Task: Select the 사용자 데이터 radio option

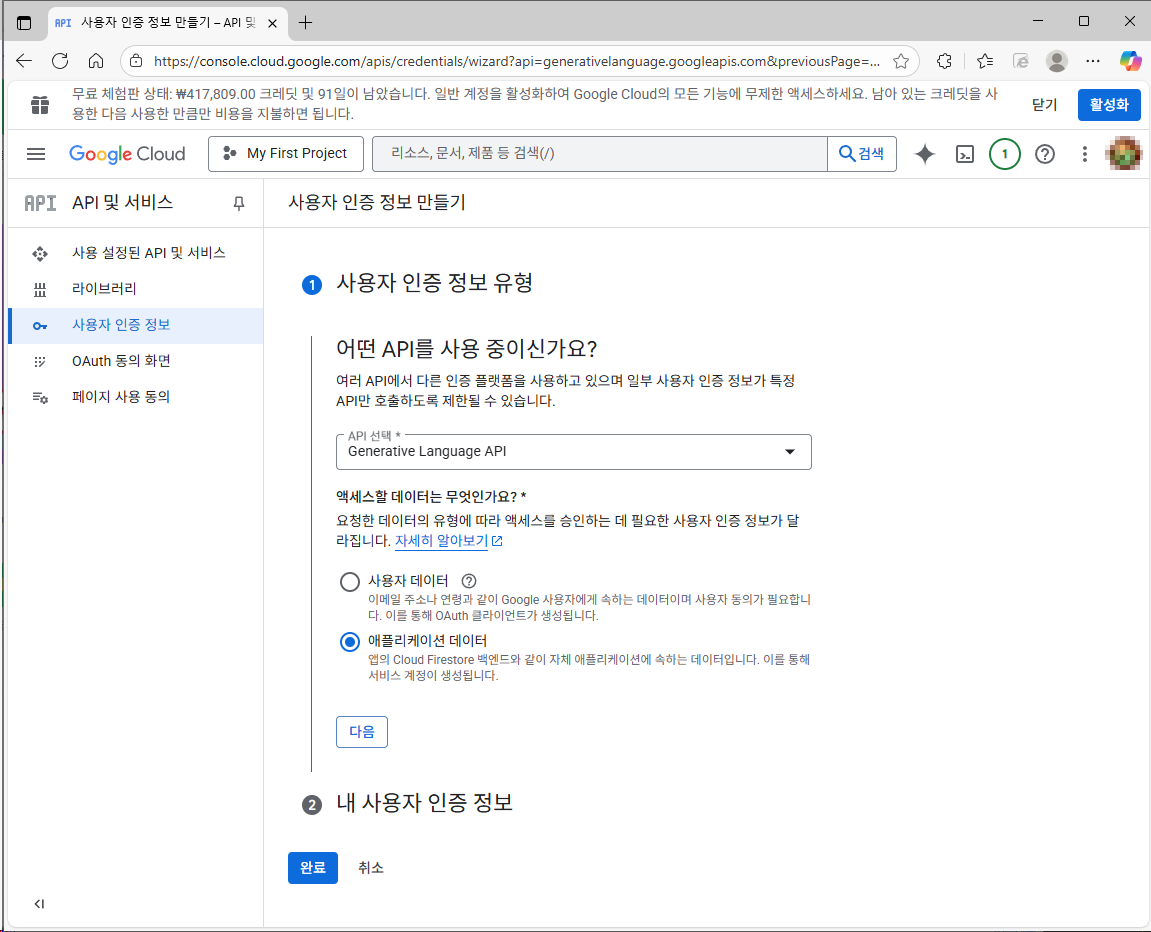Action: point(349,582)
